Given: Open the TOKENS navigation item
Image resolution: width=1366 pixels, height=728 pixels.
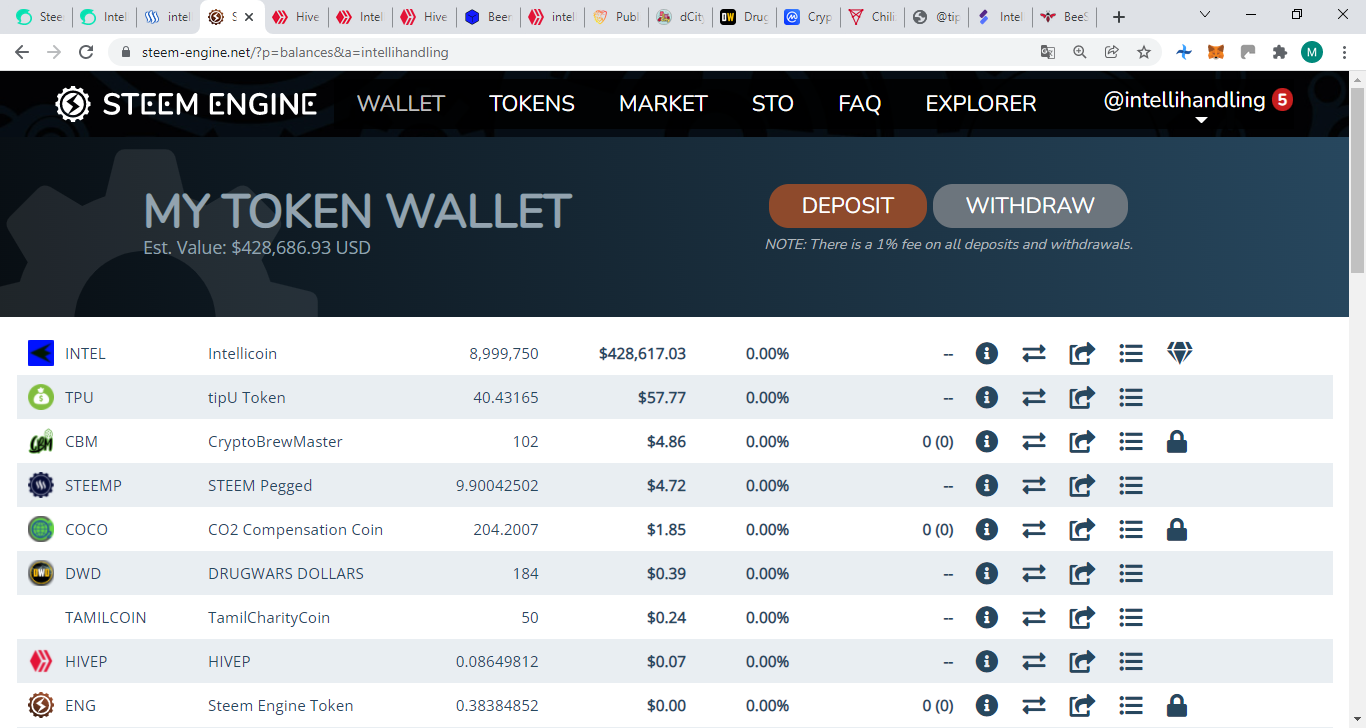Looking at the screenshot, I should pyautogui.click(x=532, y=103).
